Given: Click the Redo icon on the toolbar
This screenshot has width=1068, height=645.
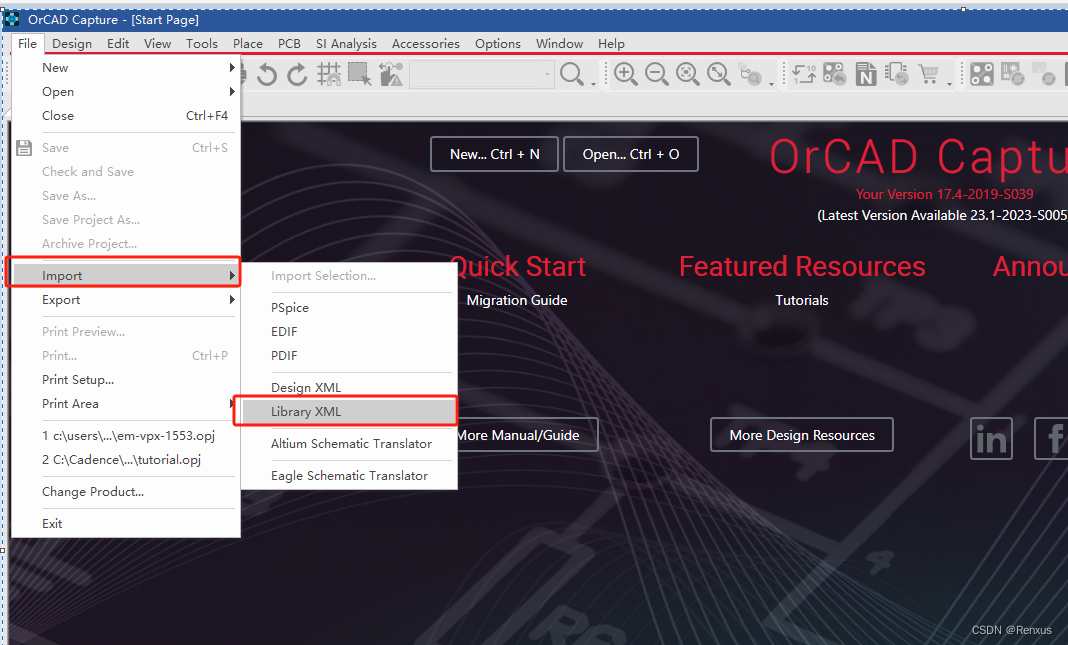Looking at the screenshot, I should click(297, 73).
